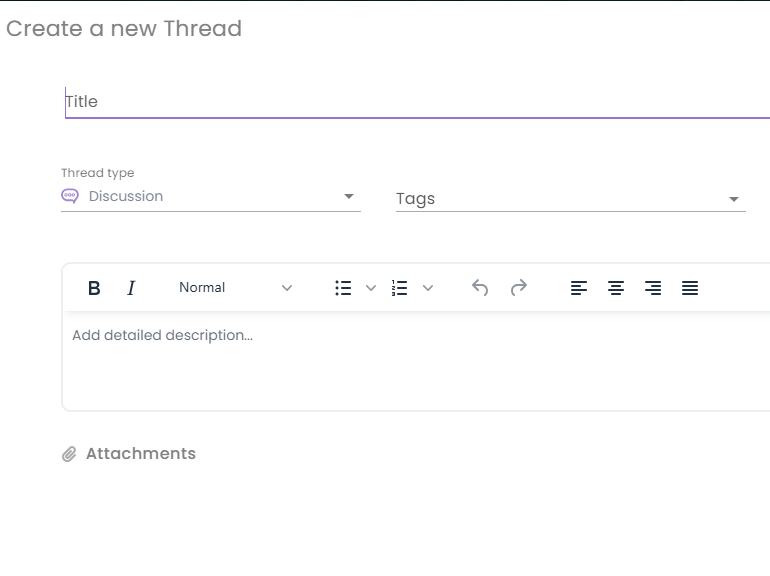Justify the description text
The height and width of the screenshot is (576, 770).
tap(690, 288)
